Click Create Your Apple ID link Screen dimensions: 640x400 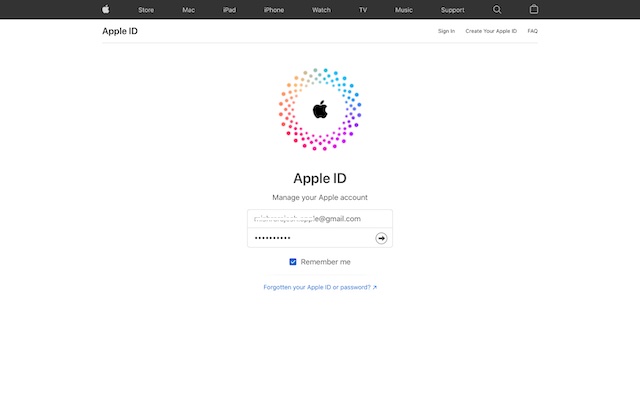click(x=491, y=31)
